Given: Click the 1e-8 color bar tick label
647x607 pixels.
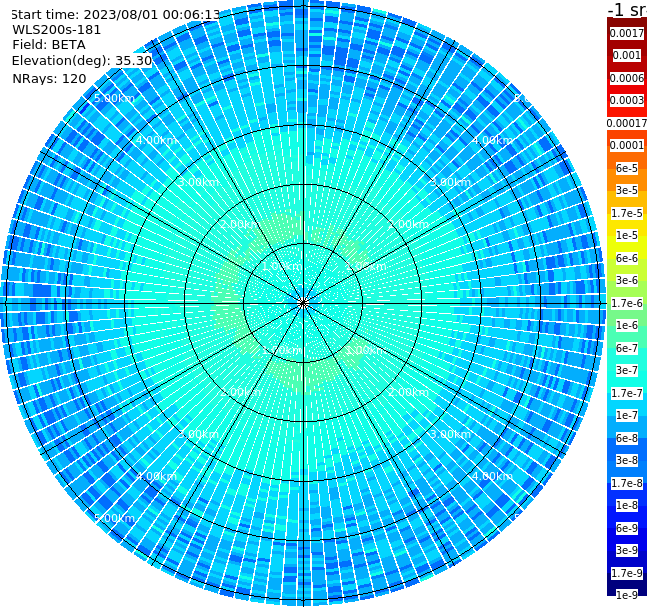Looking at the screenshot, I should coord(627,505).
